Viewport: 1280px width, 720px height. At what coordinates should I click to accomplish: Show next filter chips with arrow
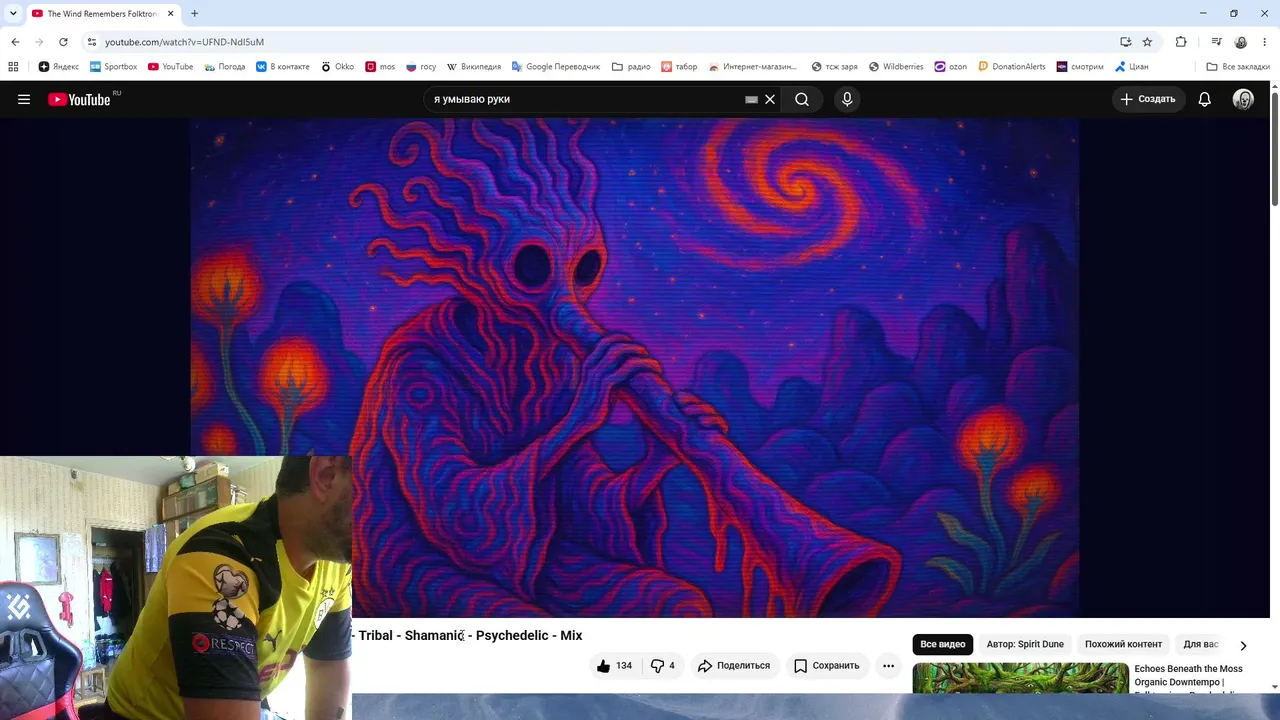(x=1243, y=645)
